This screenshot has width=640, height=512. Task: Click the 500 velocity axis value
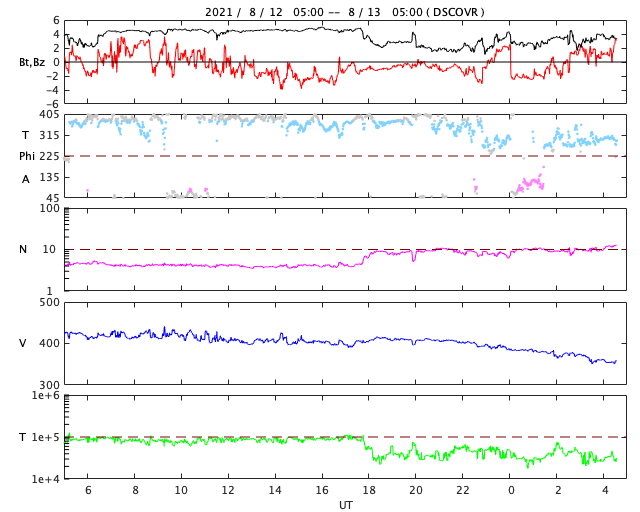49,303
